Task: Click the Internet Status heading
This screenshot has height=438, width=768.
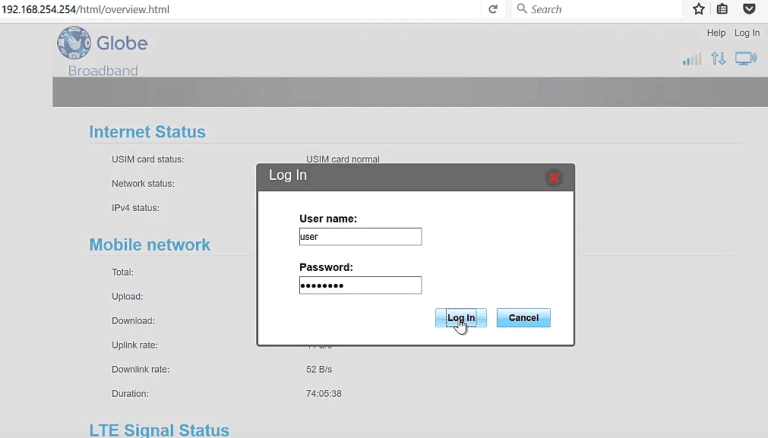Action: [147, 132]
